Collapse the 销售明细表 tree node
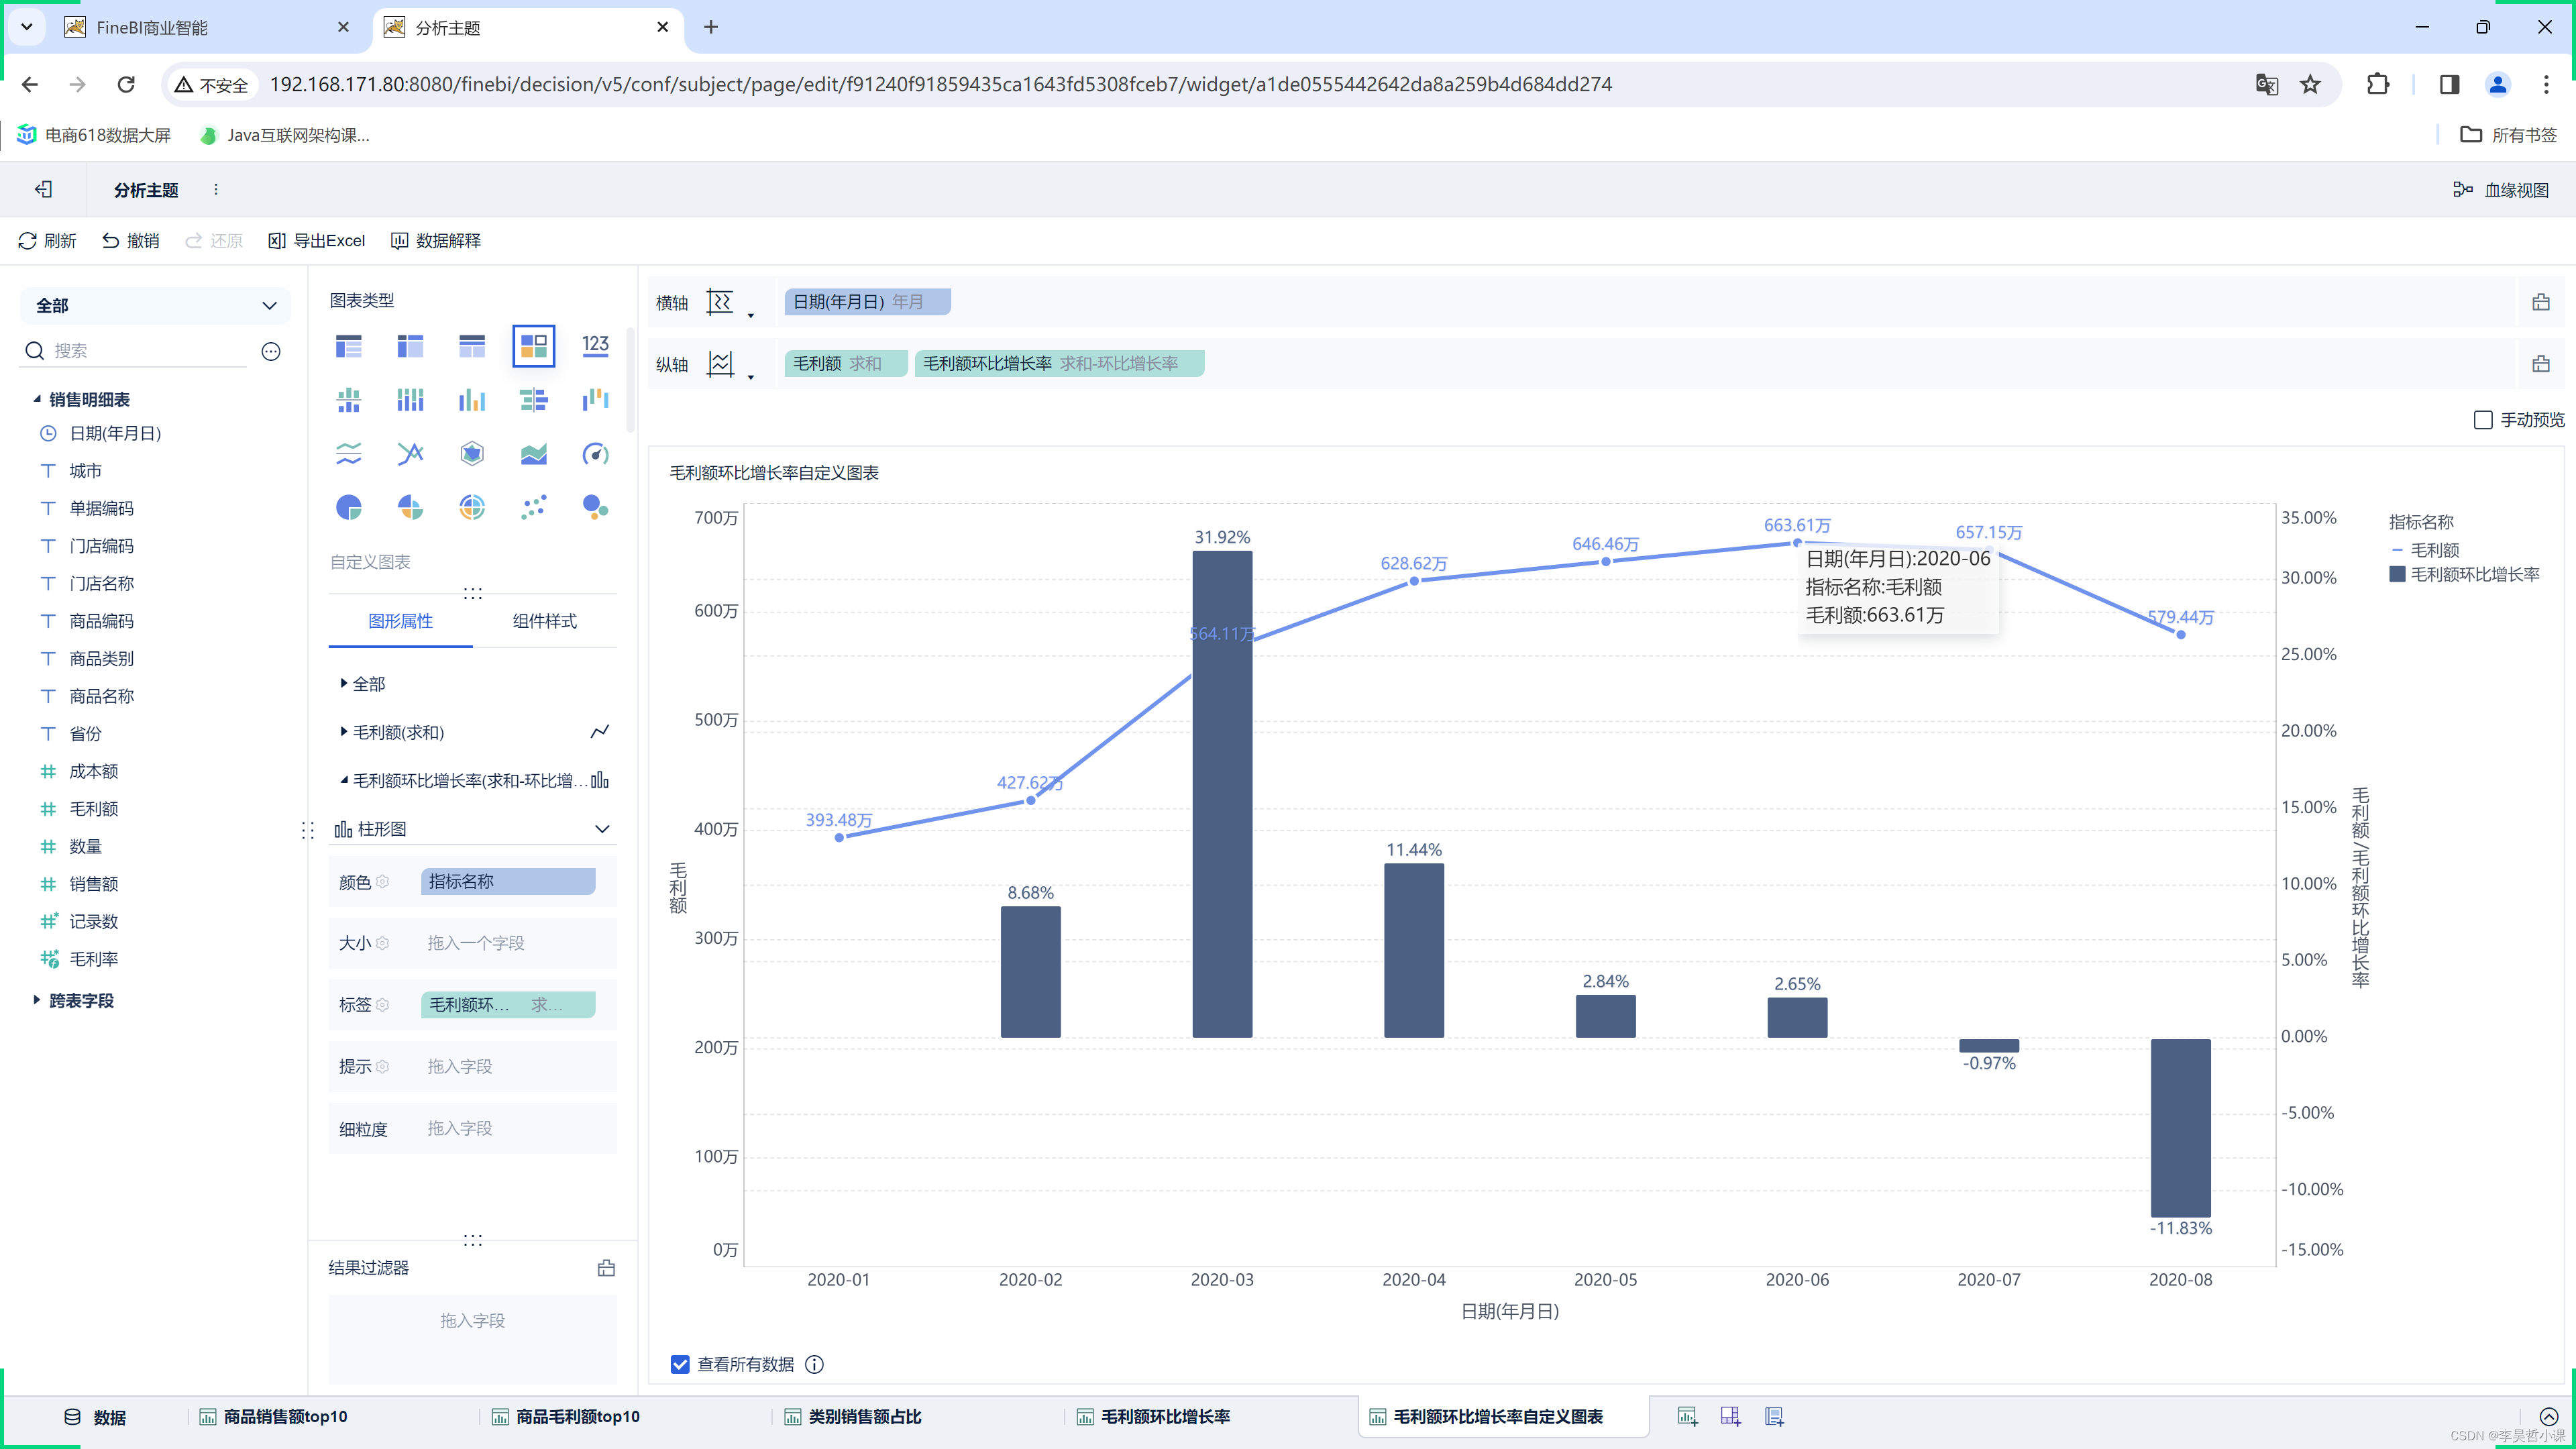Image resolution: width=2576 pixels, height=1449 pixels. 37,399
